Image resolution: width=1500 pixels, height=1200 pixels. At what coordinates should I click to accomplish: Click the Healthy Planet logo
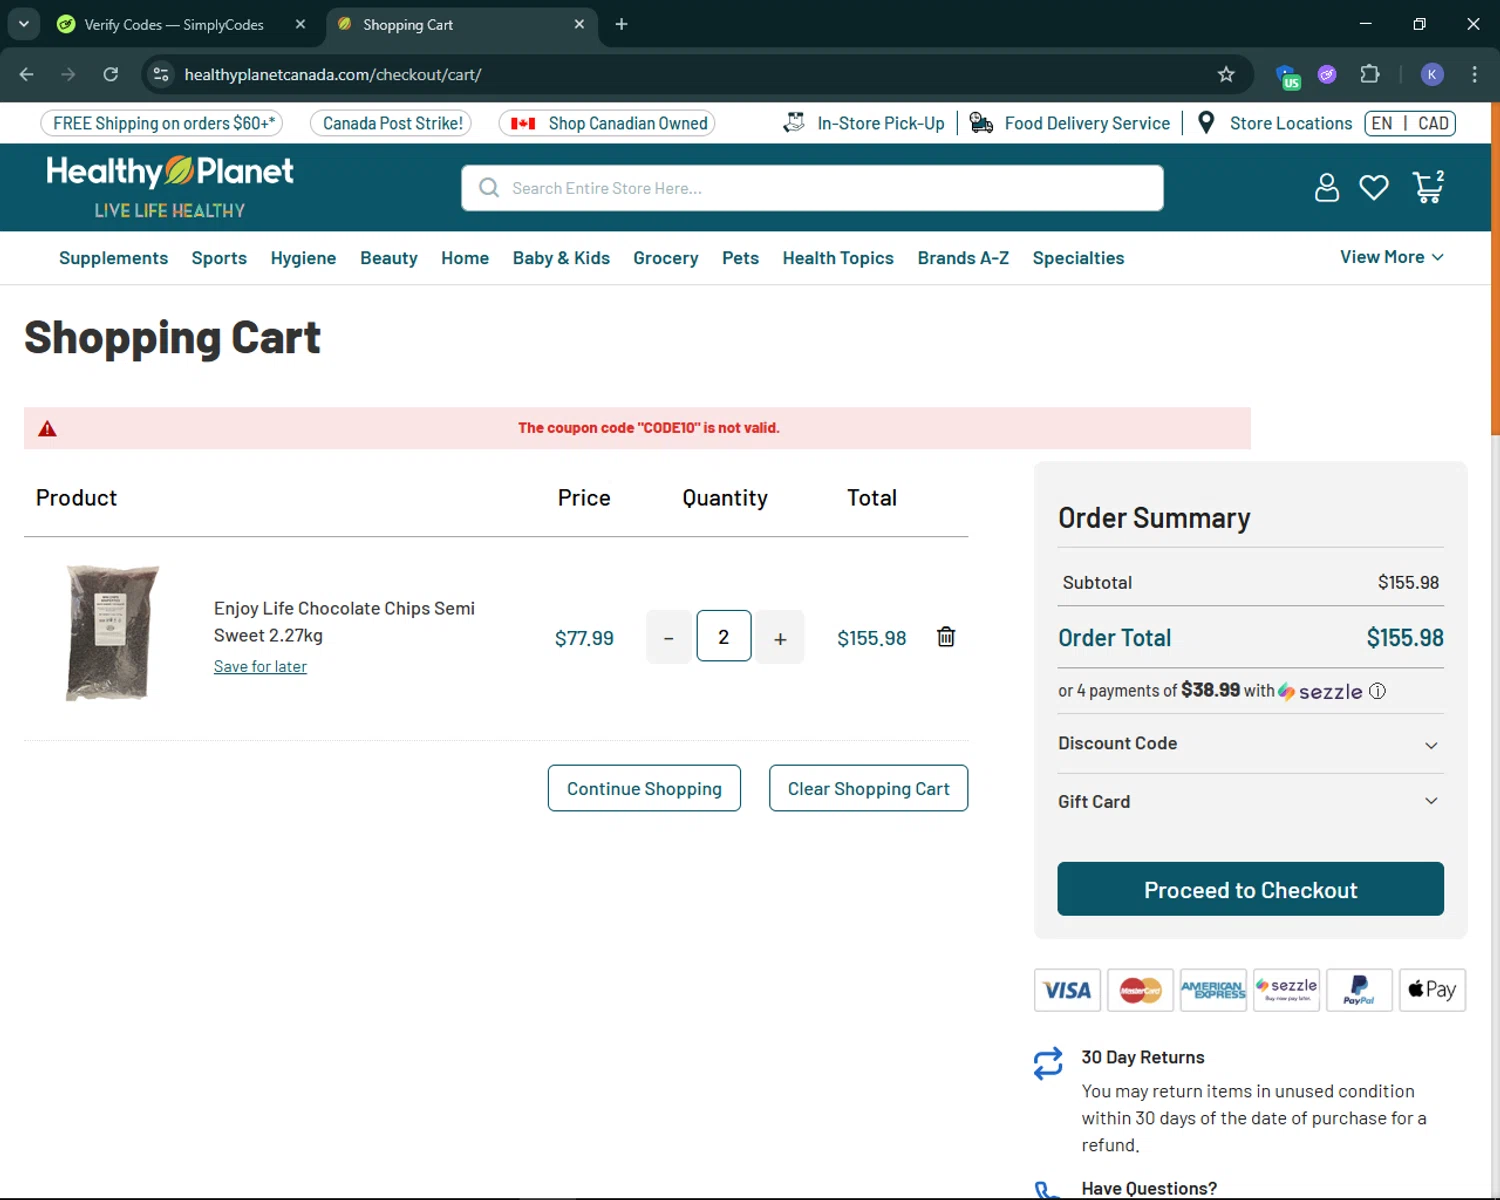[170, 187]
